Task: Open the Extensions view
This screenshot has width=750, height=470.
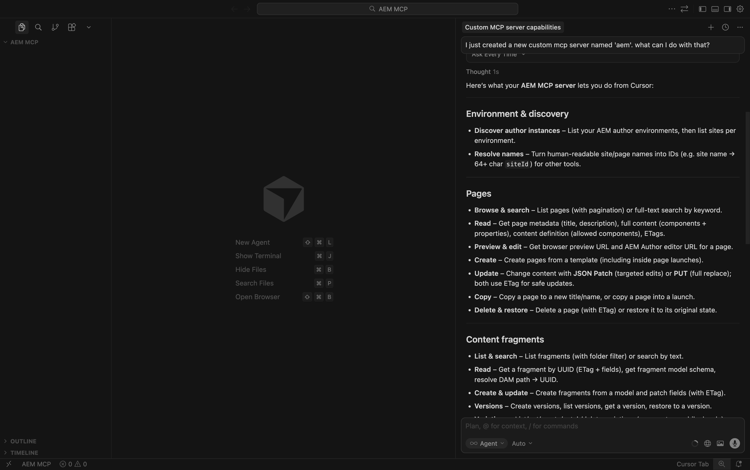Action: point(72,27)
